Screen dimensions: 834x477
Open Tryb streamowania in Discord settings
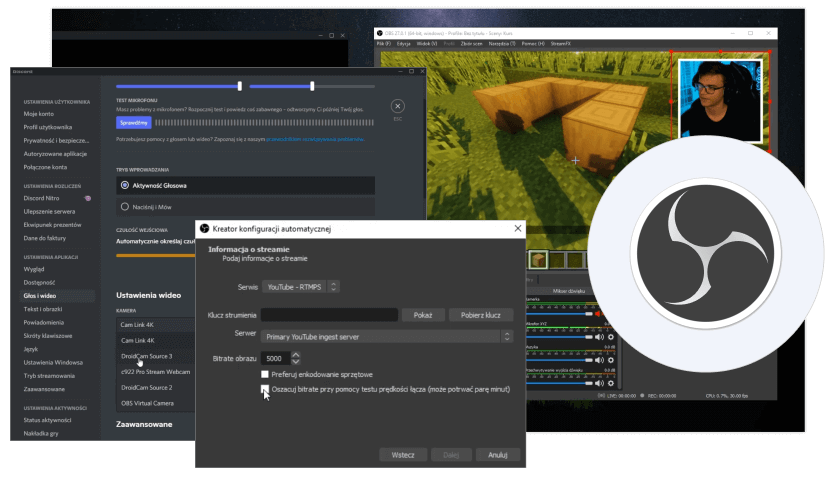pyautogui.click(x=49, y=376)
